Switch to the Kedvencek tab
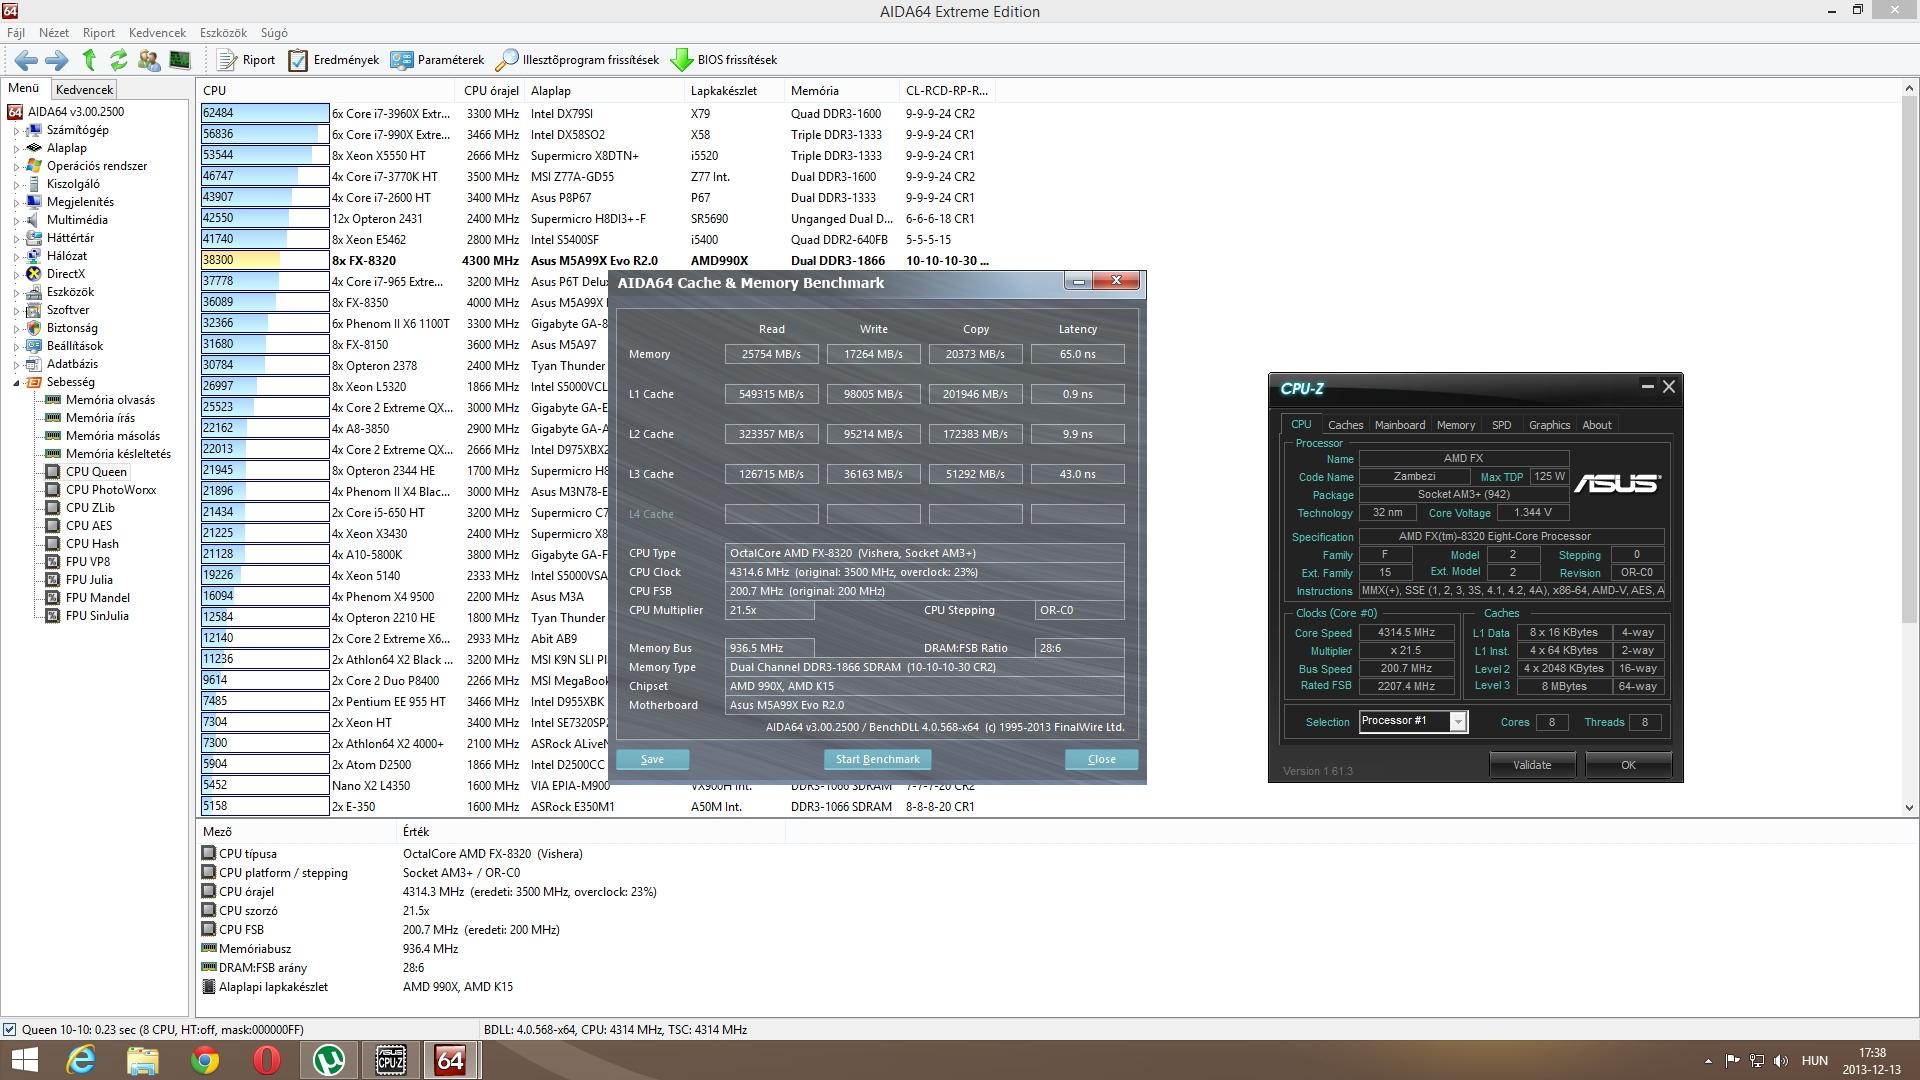The width and height of the screenshot is (1920, 1080). [84, 89]
